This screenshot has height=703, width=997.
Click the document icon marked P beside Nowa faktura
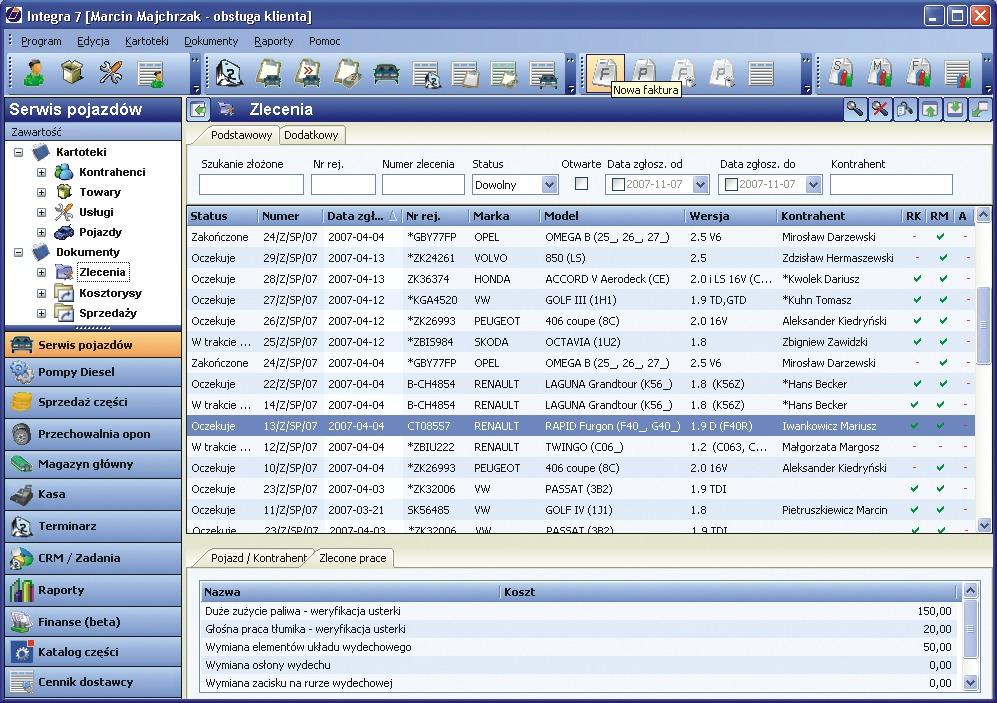643,69
